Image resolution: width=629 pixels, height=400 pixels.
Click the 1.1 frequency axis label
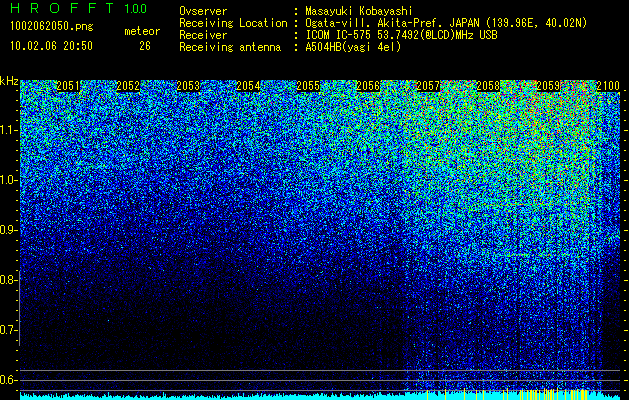point(9,130)
